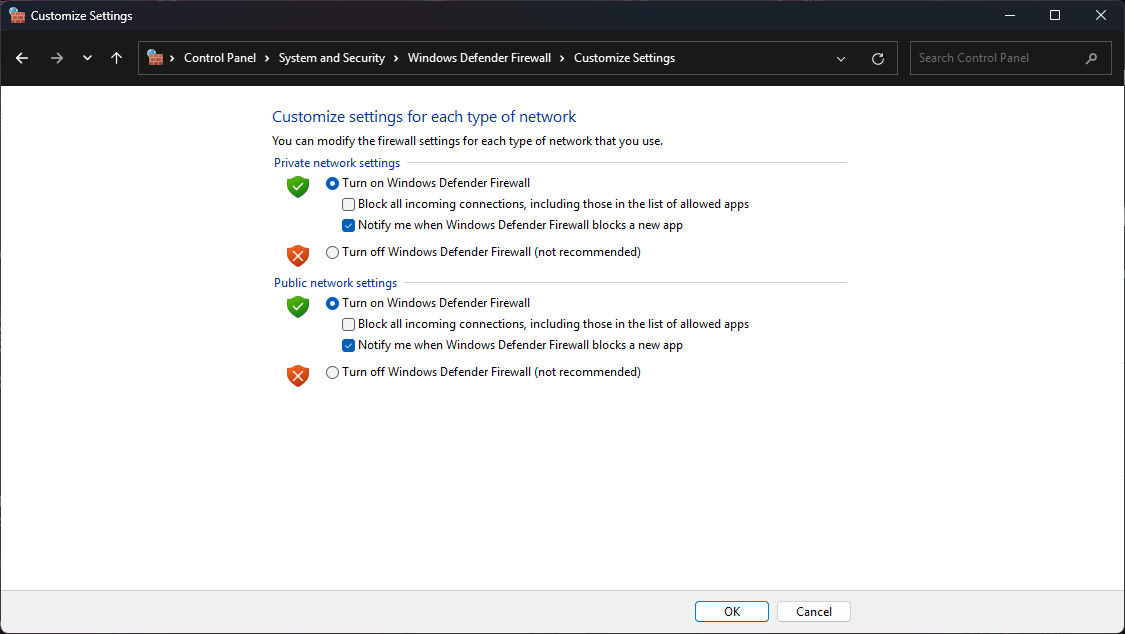This screenshot has width=1125, height=634.
Task: Open the Control Panel breadcrumb
Action: coord(220,58)
